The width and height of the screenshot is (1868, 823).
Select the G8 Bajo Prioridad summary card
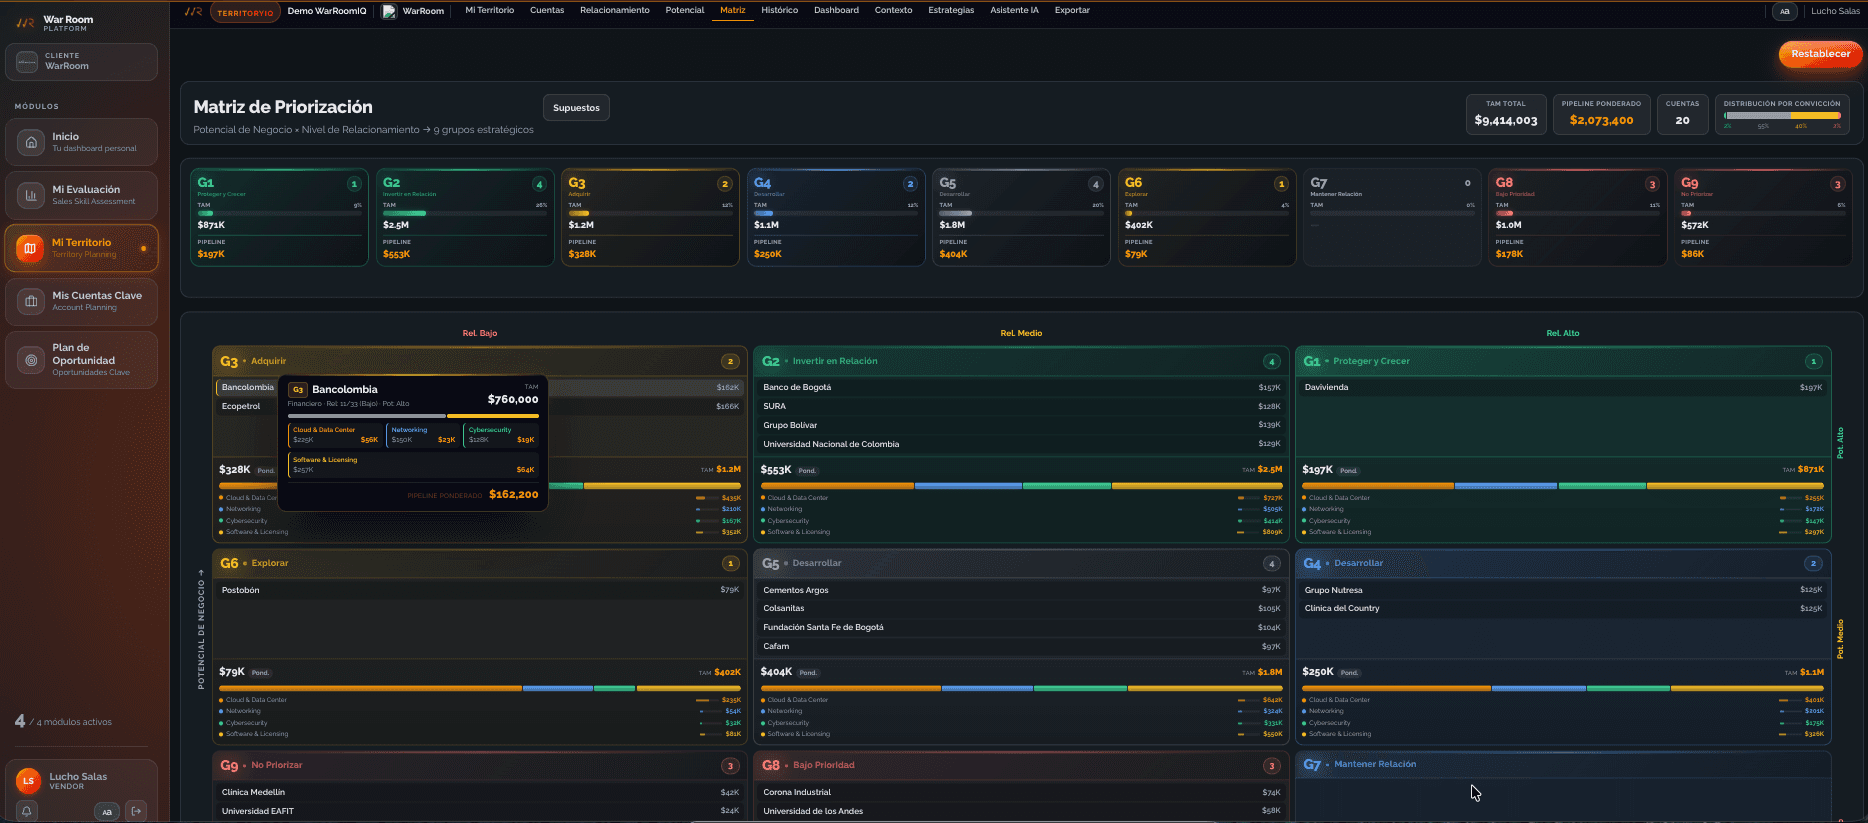1578,217
